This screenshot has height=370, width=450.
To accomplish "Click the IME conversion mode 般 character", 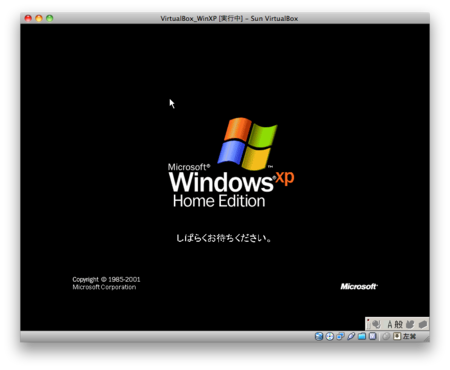I will pyautogui.click(x=398, y=324).
